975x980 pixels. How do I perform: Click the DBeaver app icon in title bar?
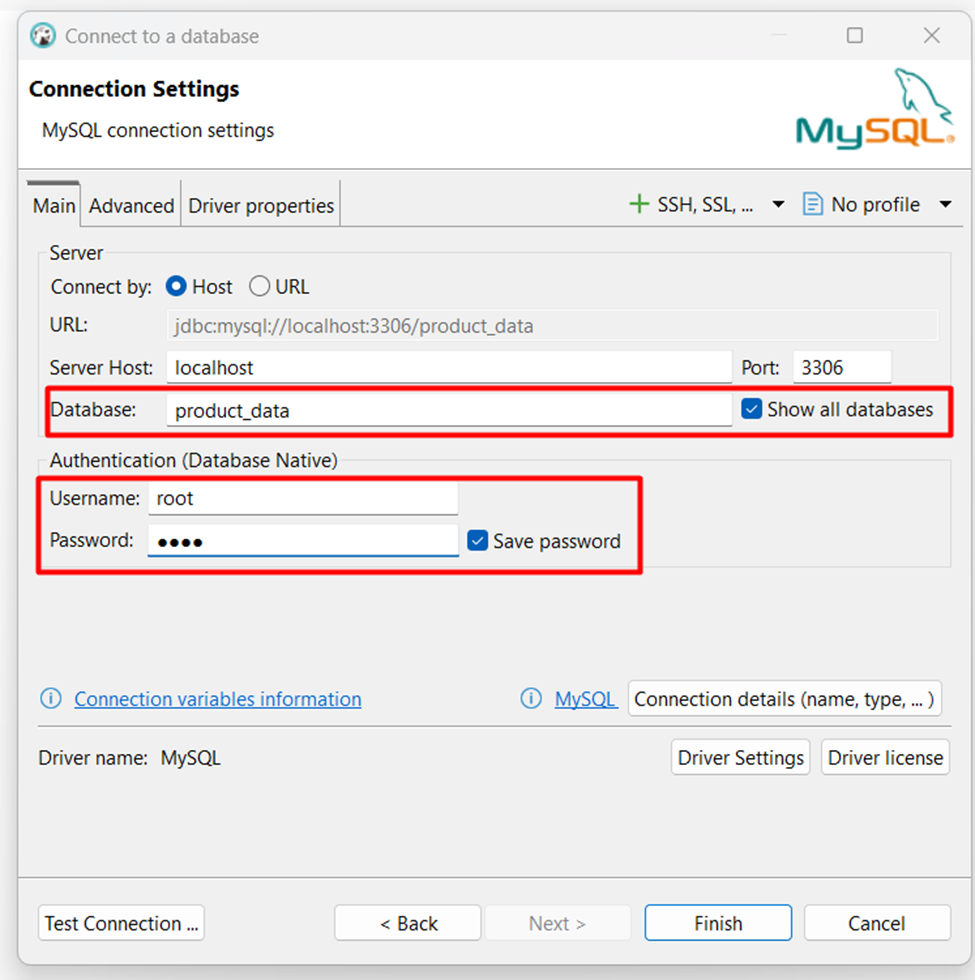(42, 36)
